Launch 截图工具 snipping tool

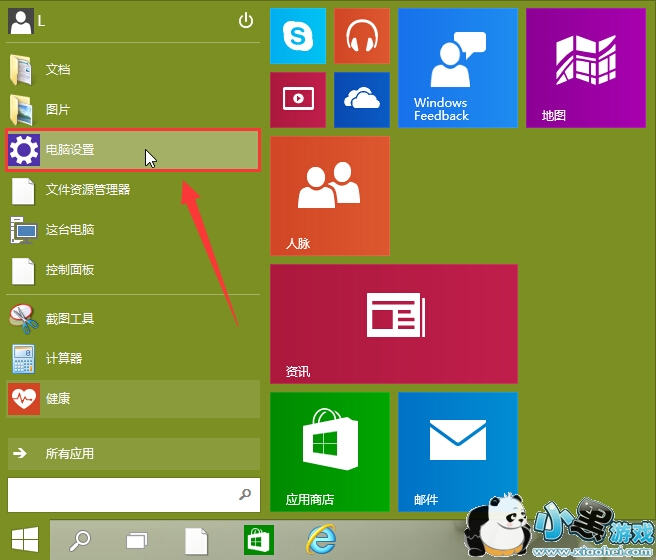coord(133,319)
